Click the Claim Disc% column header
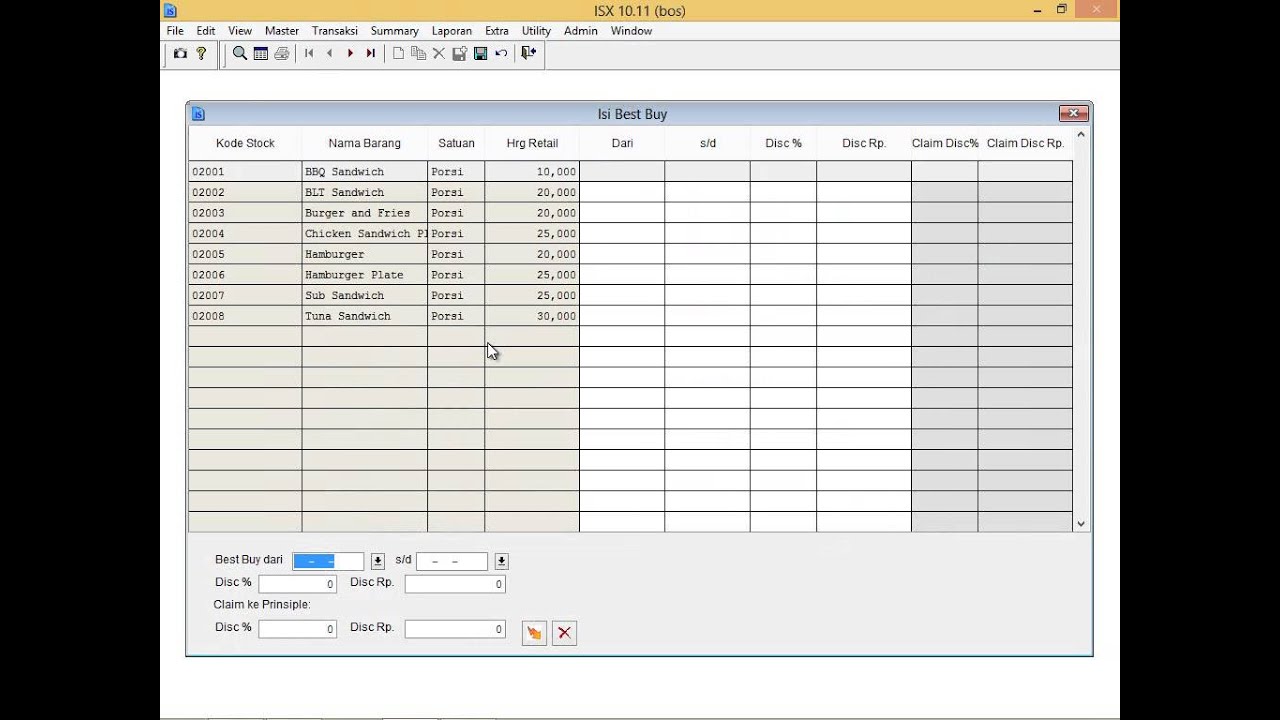 coord(945,143)
